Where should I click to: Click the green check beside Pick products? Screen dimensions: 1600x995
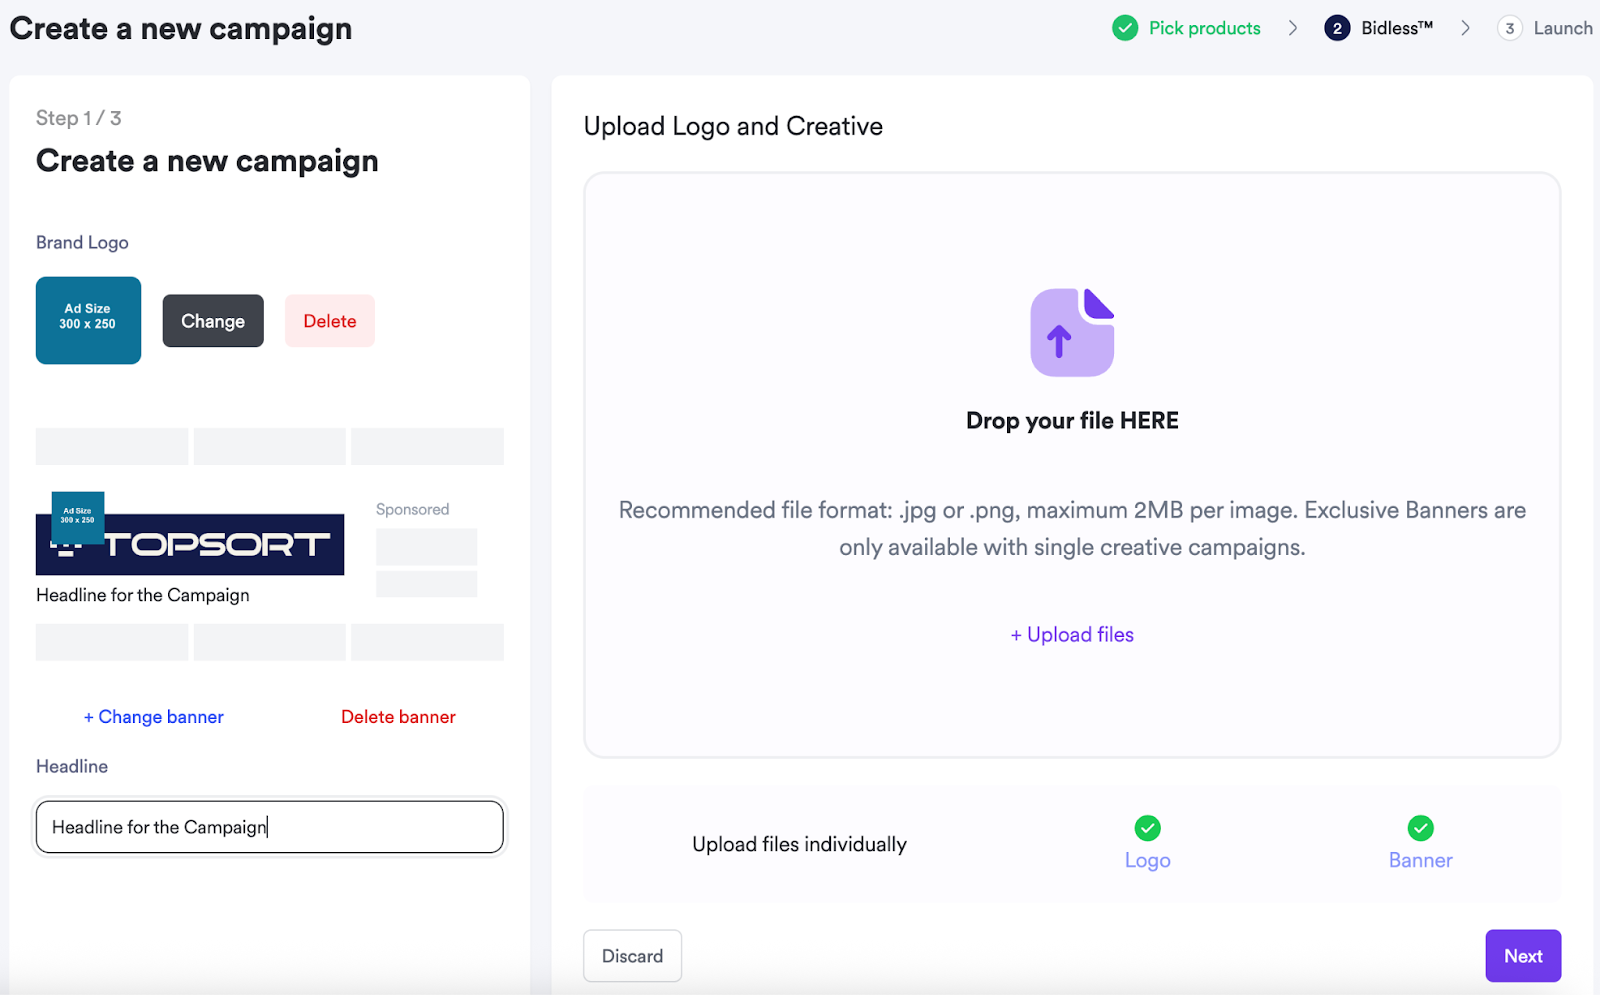[1125, 28]
